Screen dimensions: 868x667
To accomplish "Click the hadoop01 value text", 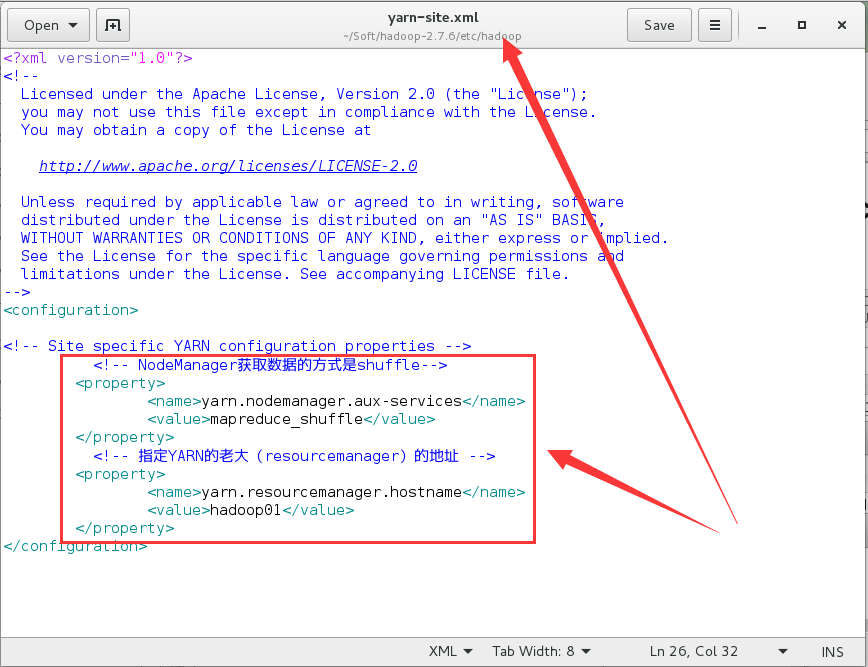I will [x=246, y=510].
